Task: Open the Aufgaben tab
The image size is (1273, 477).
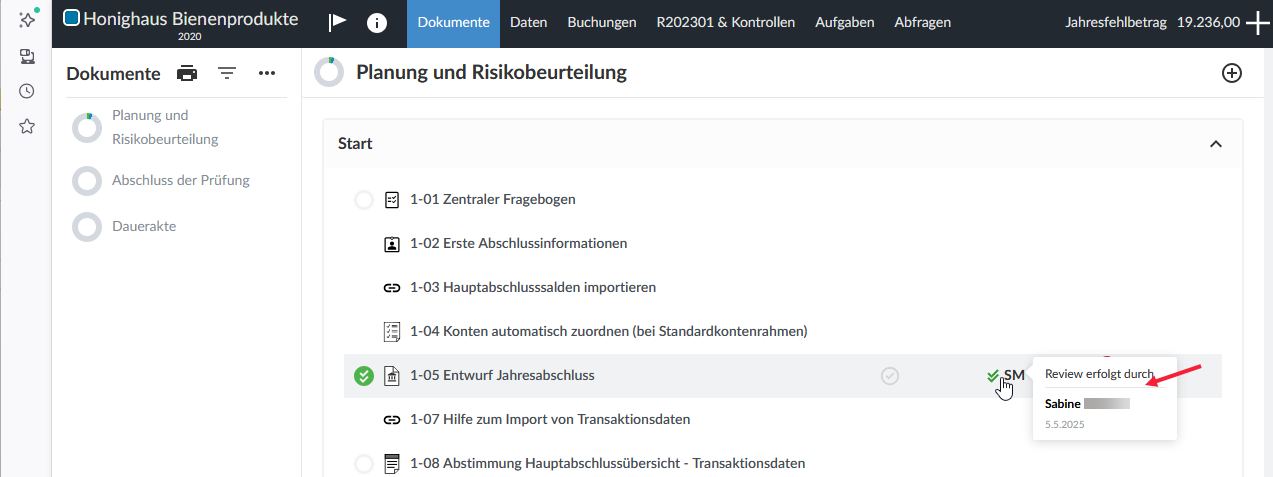Action: tap(845, 23)
